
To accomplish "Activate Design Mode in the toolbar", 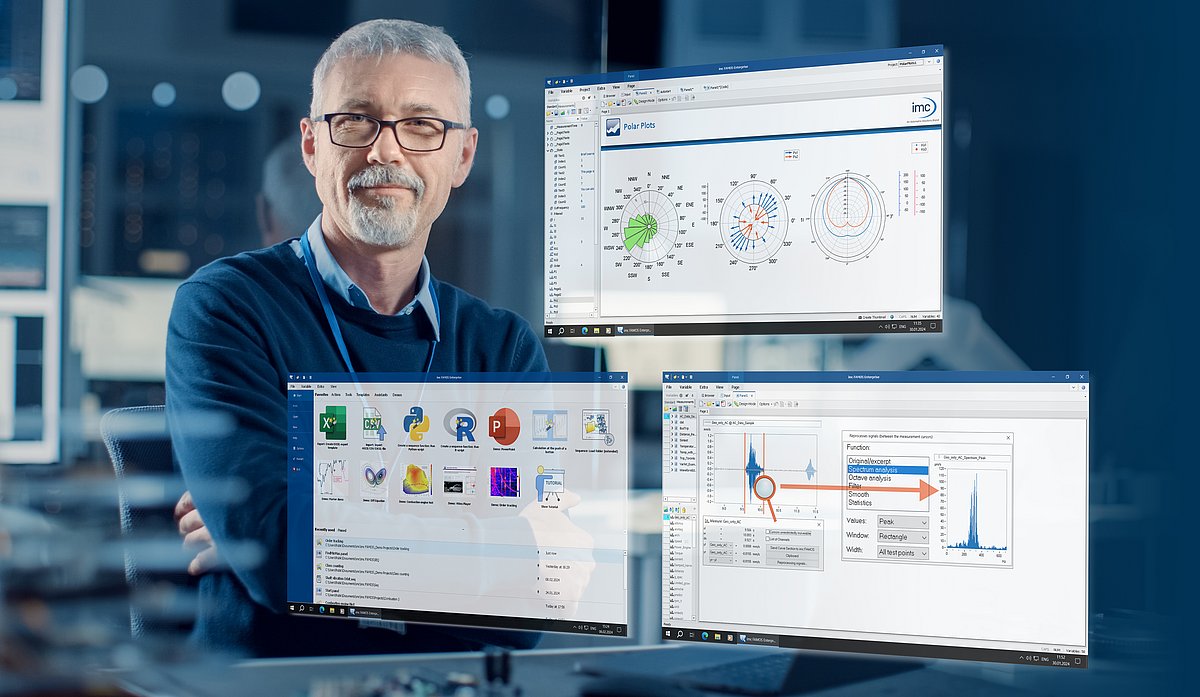I will (644, 101).
